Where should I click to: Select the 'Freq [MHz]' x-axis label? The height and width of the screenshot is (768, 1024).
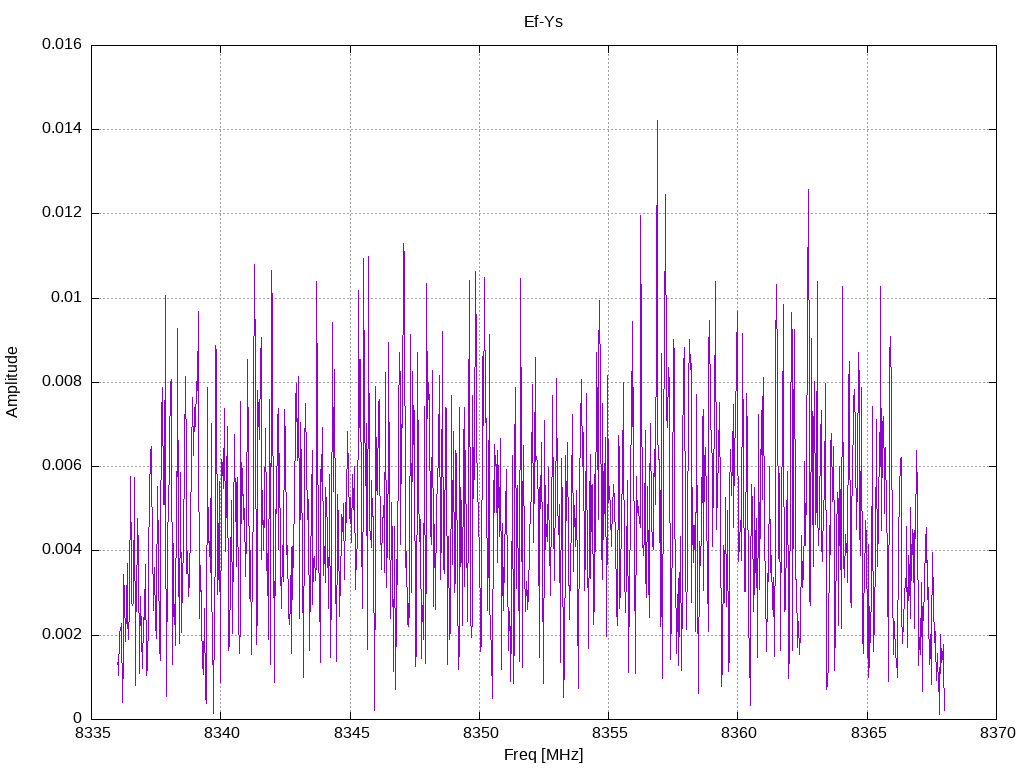(543, 755)
